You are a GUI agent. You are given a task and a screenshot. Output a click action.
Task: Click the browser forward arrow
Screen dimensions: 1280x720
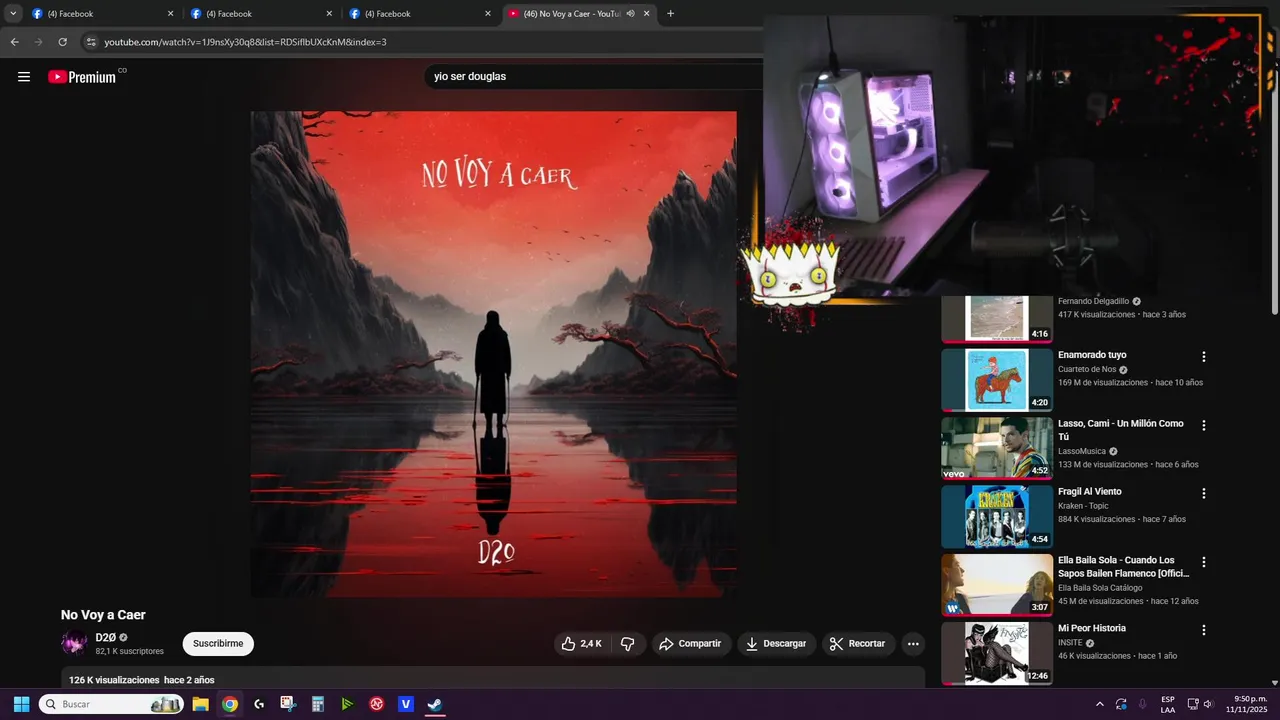(x=38, y=42)
